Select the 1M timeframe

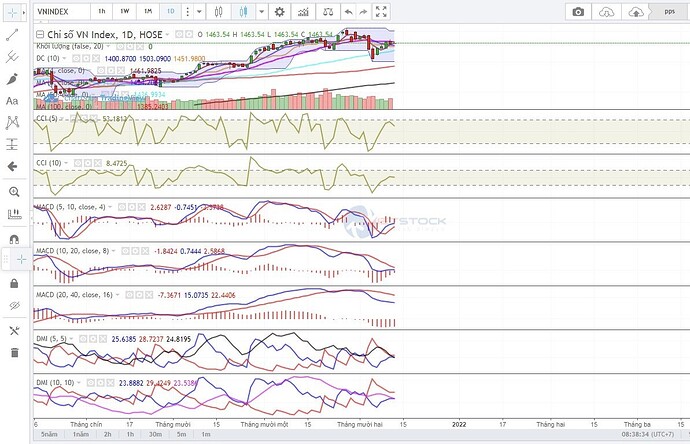[x=148, y=12]
